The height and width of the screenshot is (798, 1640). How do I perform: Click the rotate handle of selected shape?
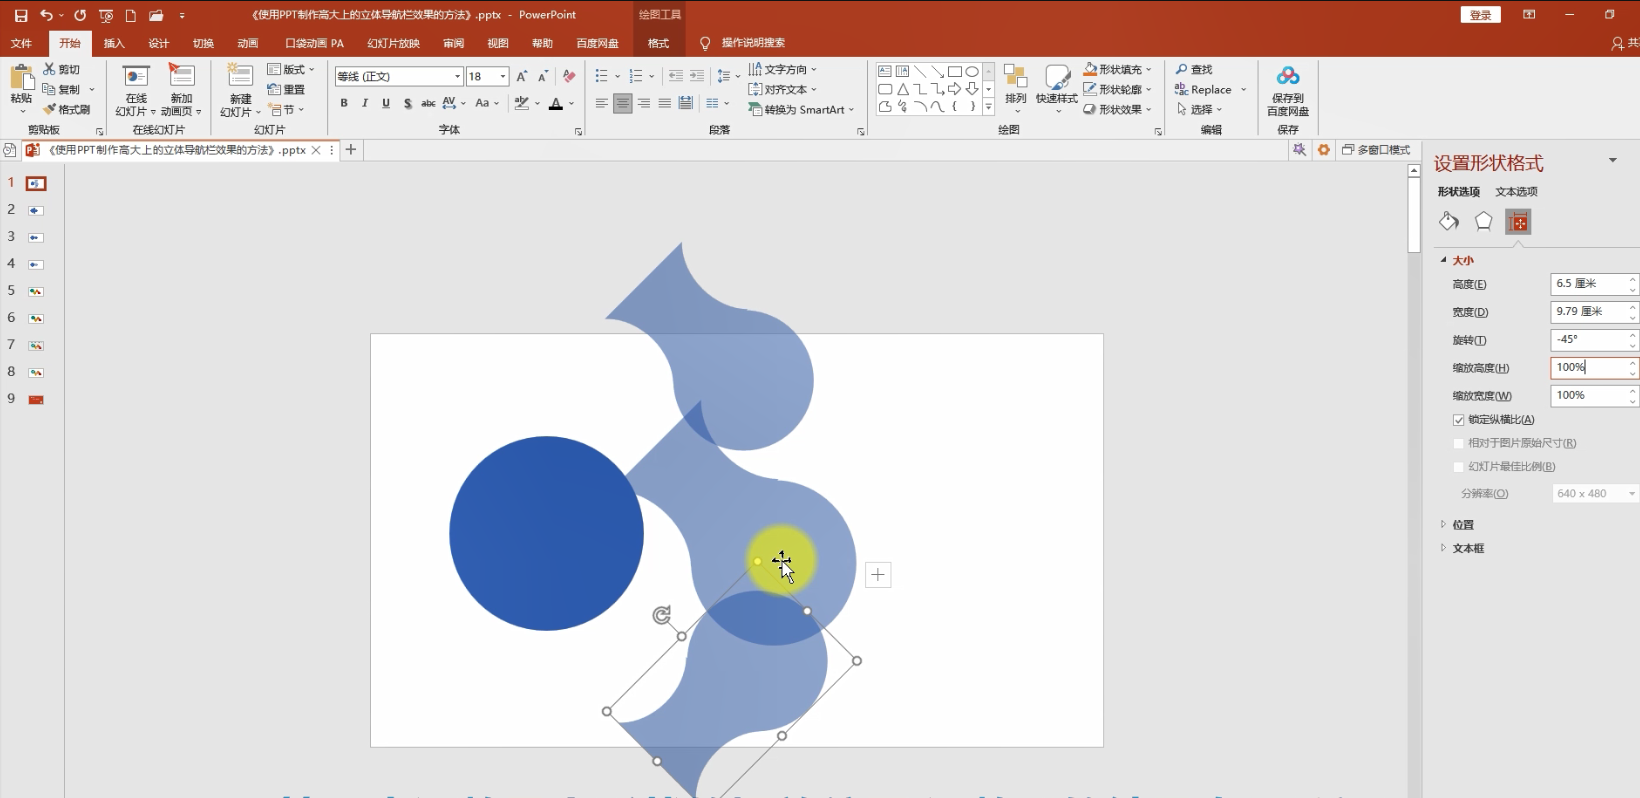tap(661, 615)
